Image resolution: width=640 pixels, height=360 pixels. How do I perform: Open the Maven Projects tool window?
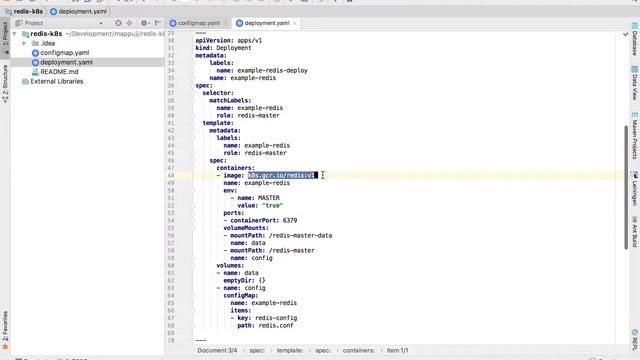click(635, 136)
